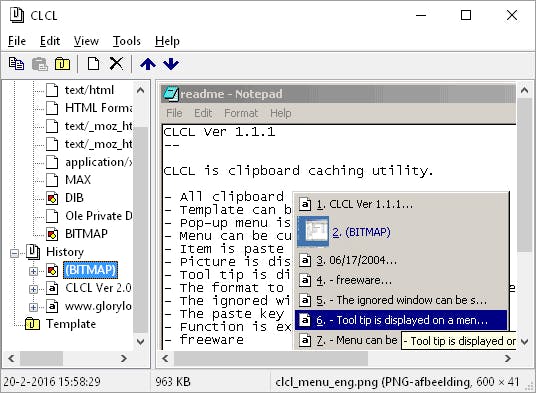Click the yellow folder toolbar icon
The height and width of the screenshot is (393, 536).
coord(62,64)
